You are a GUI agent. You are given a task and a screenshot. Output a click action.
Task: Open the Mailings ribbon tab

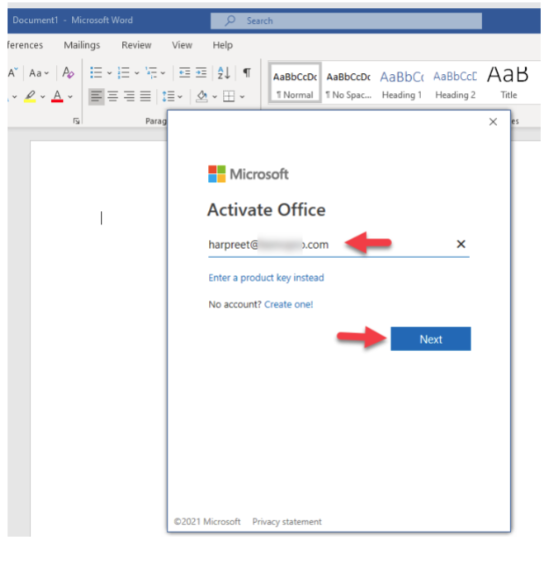tap(82, 45)
